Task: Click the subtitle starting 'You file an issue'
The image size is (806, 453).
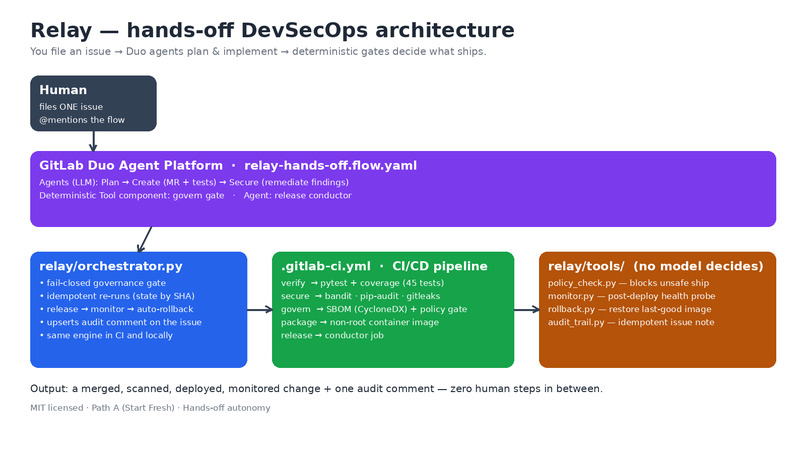Action: point(258,51)
